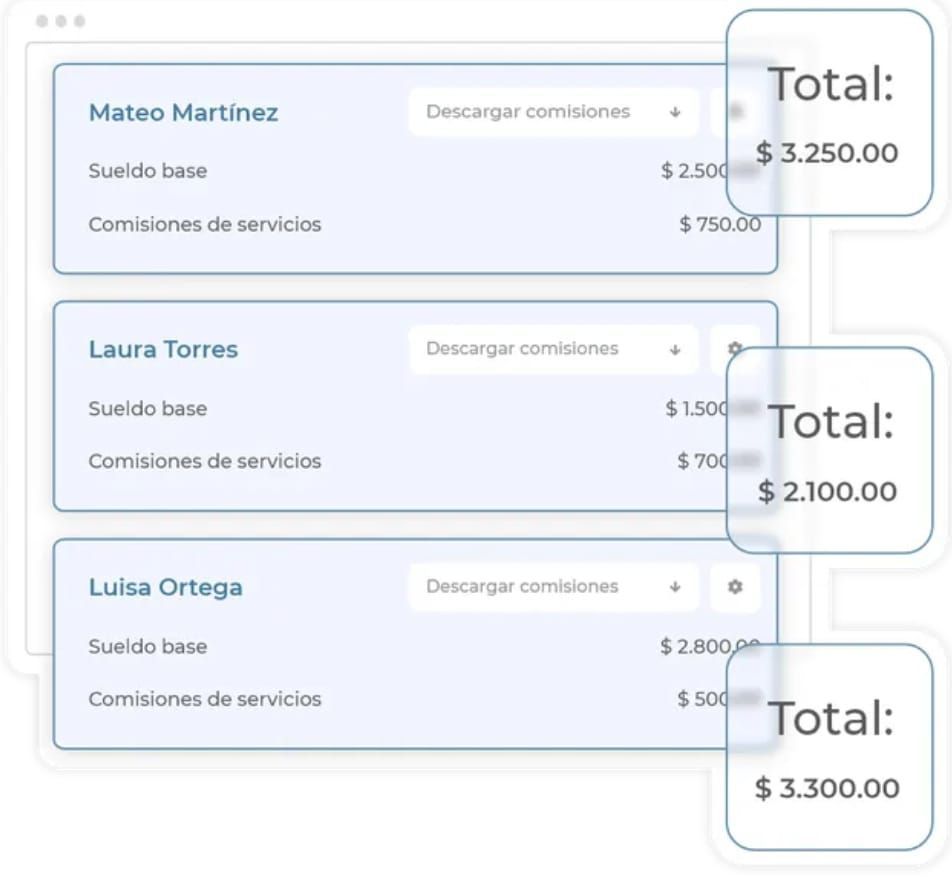
Task: Select the $ 3.300.00 total box
Action: [829, 747]
